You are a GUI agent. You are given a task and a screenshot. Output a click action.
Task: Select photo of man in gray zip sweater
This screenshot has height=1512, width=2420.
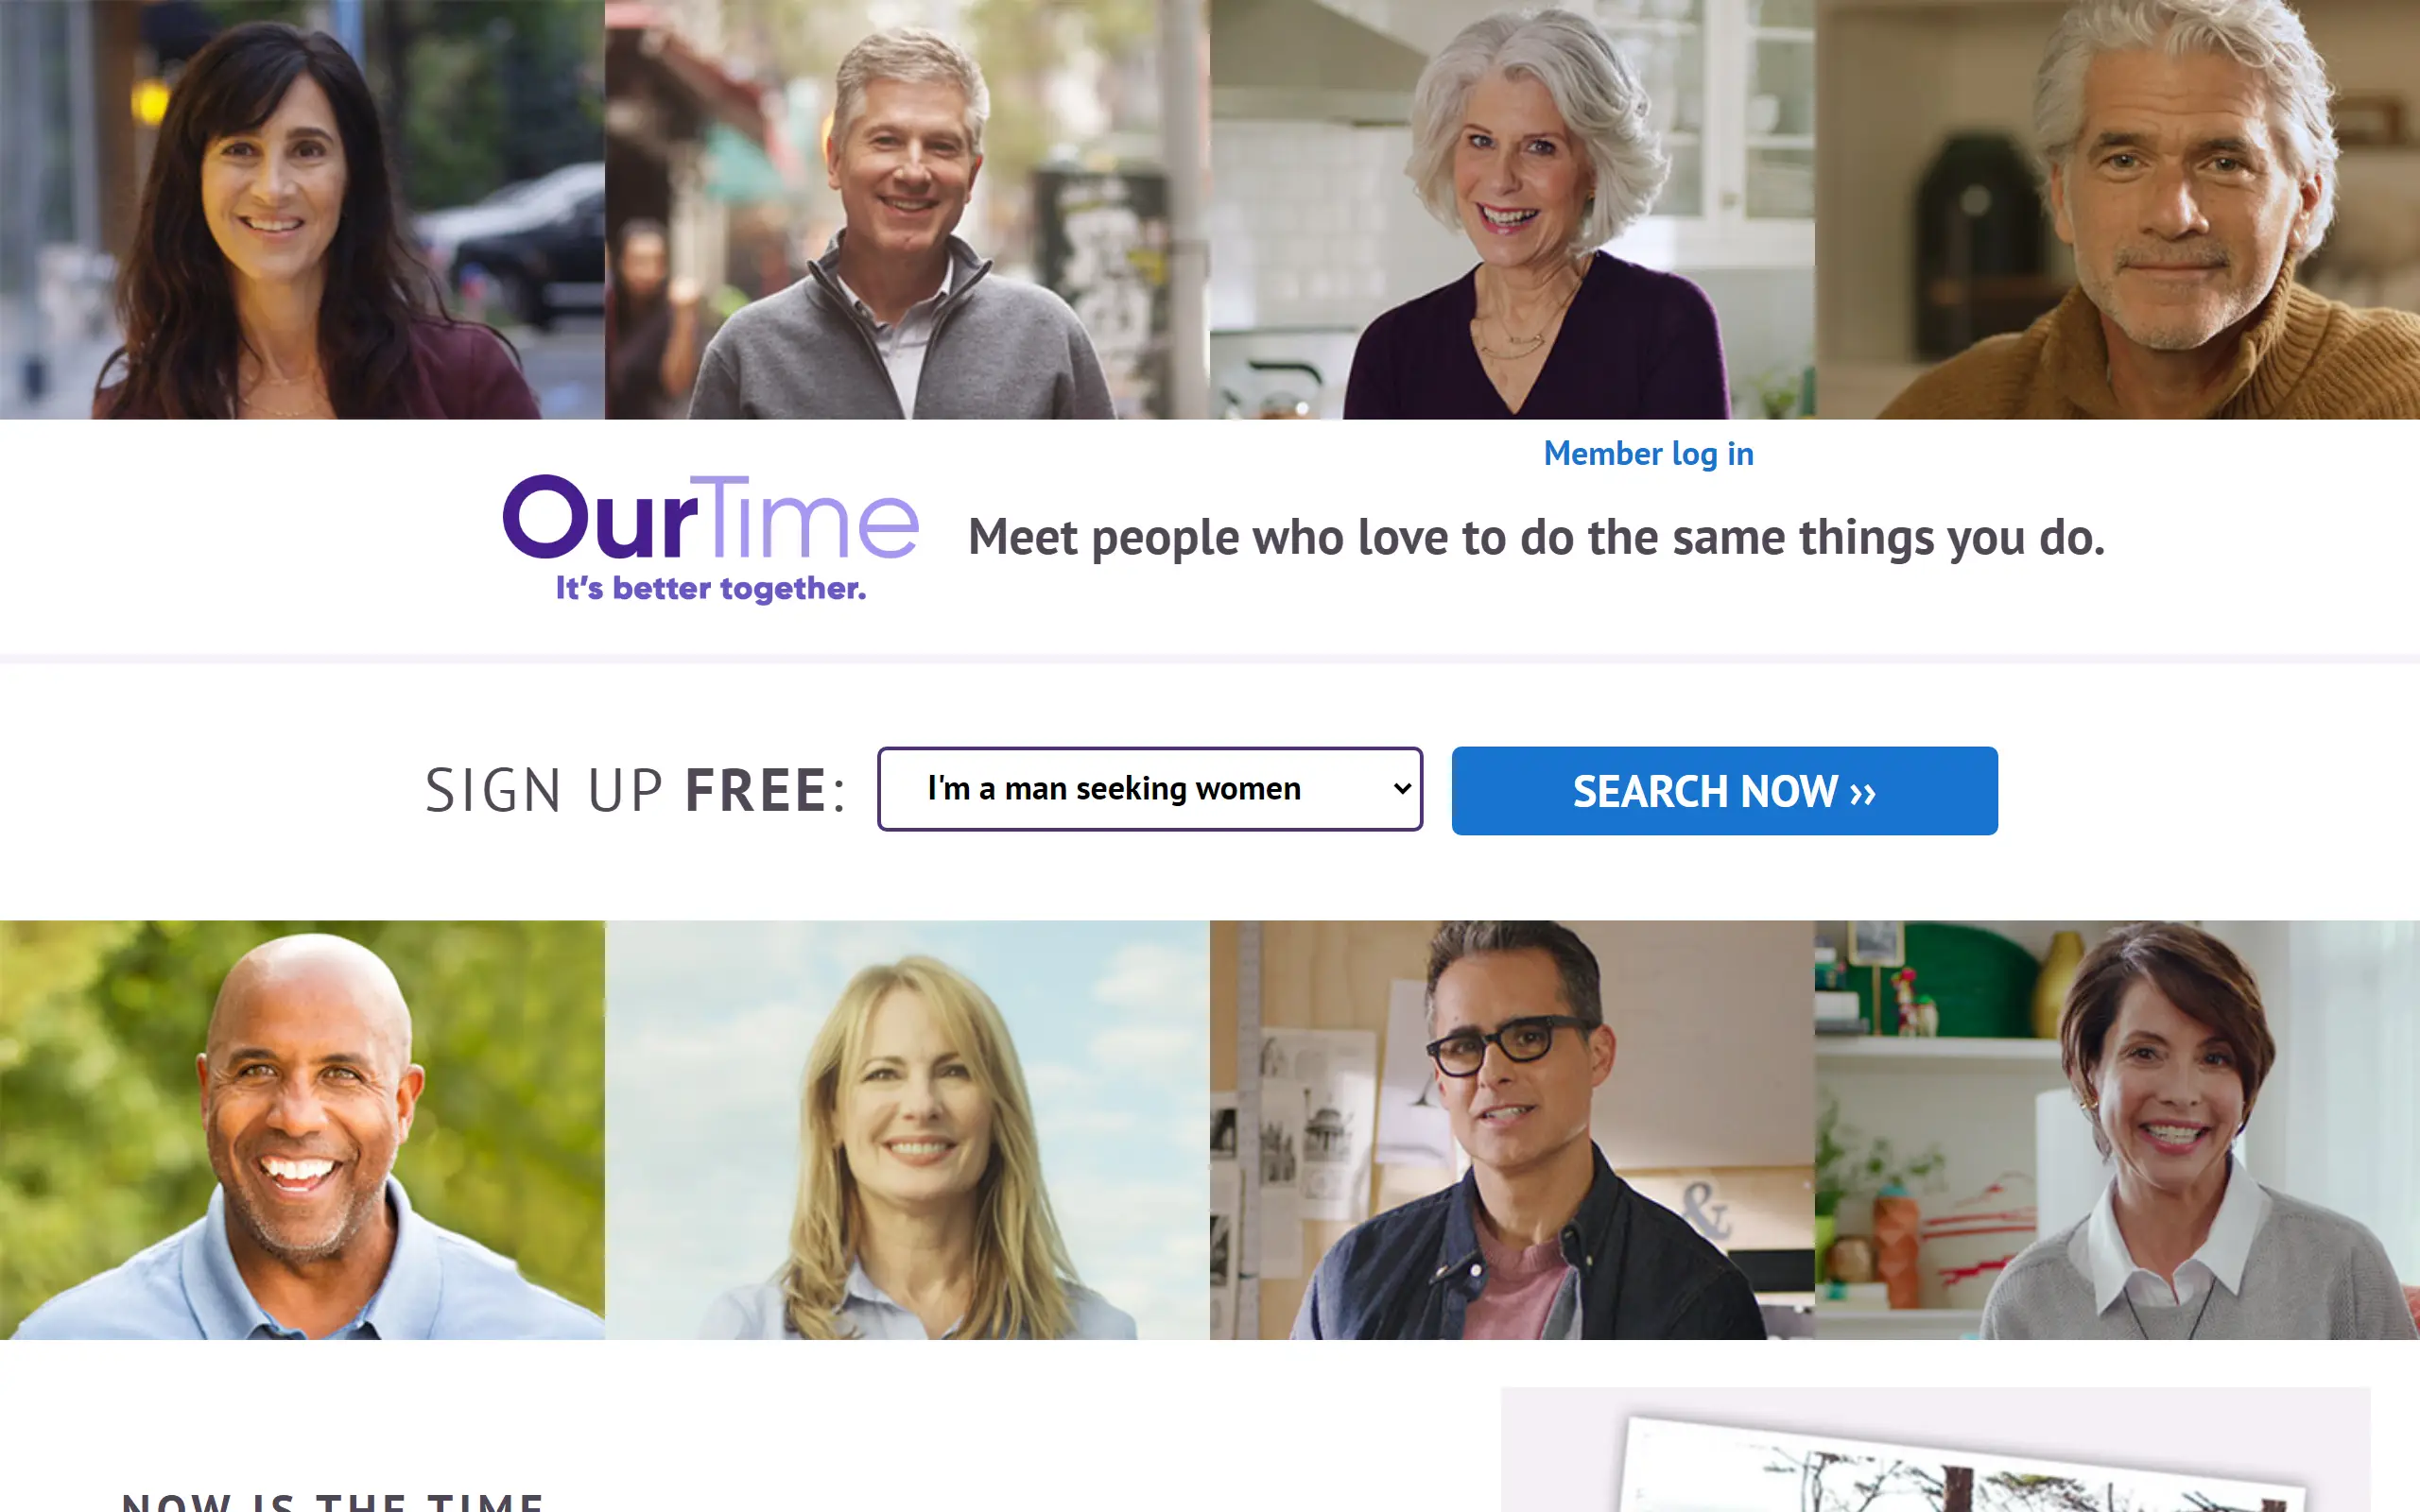pos(907,209)
